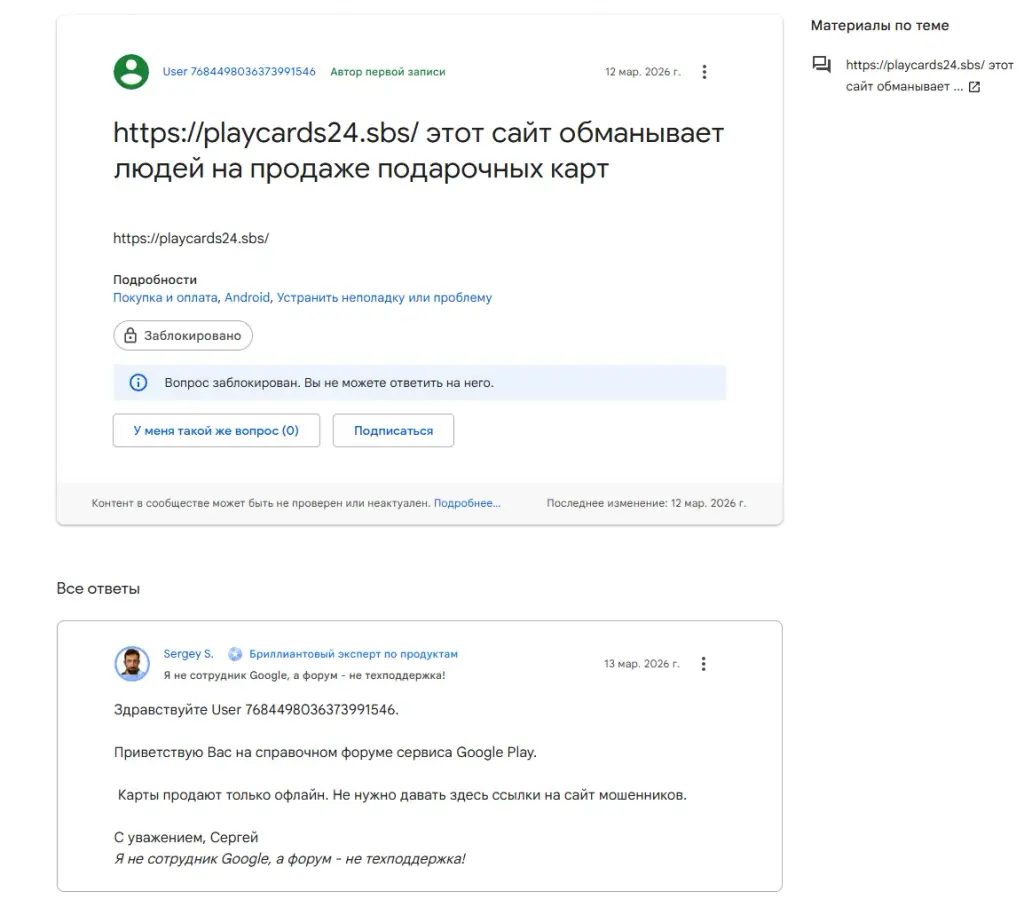
Task: Open the original post's three-dot options menu
Action: [704, 72]
